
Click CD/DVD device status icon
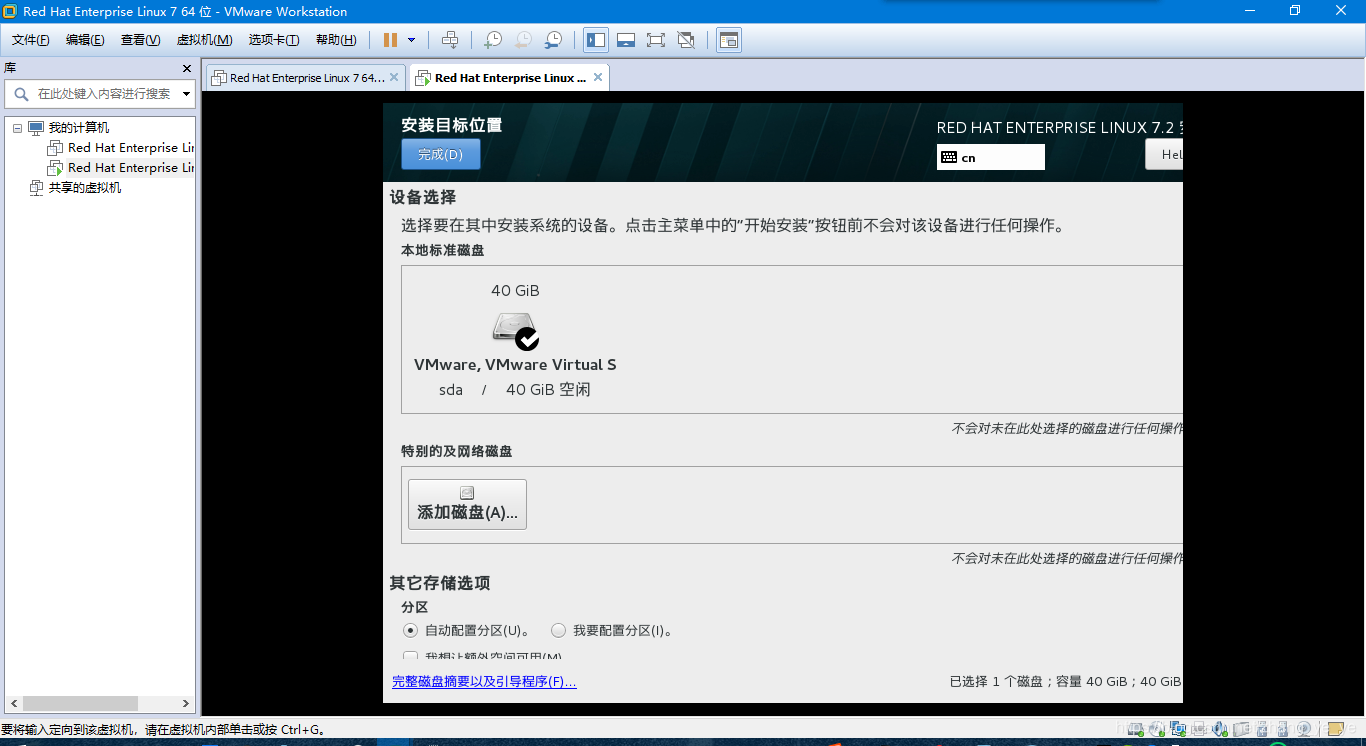(1157, 729)
